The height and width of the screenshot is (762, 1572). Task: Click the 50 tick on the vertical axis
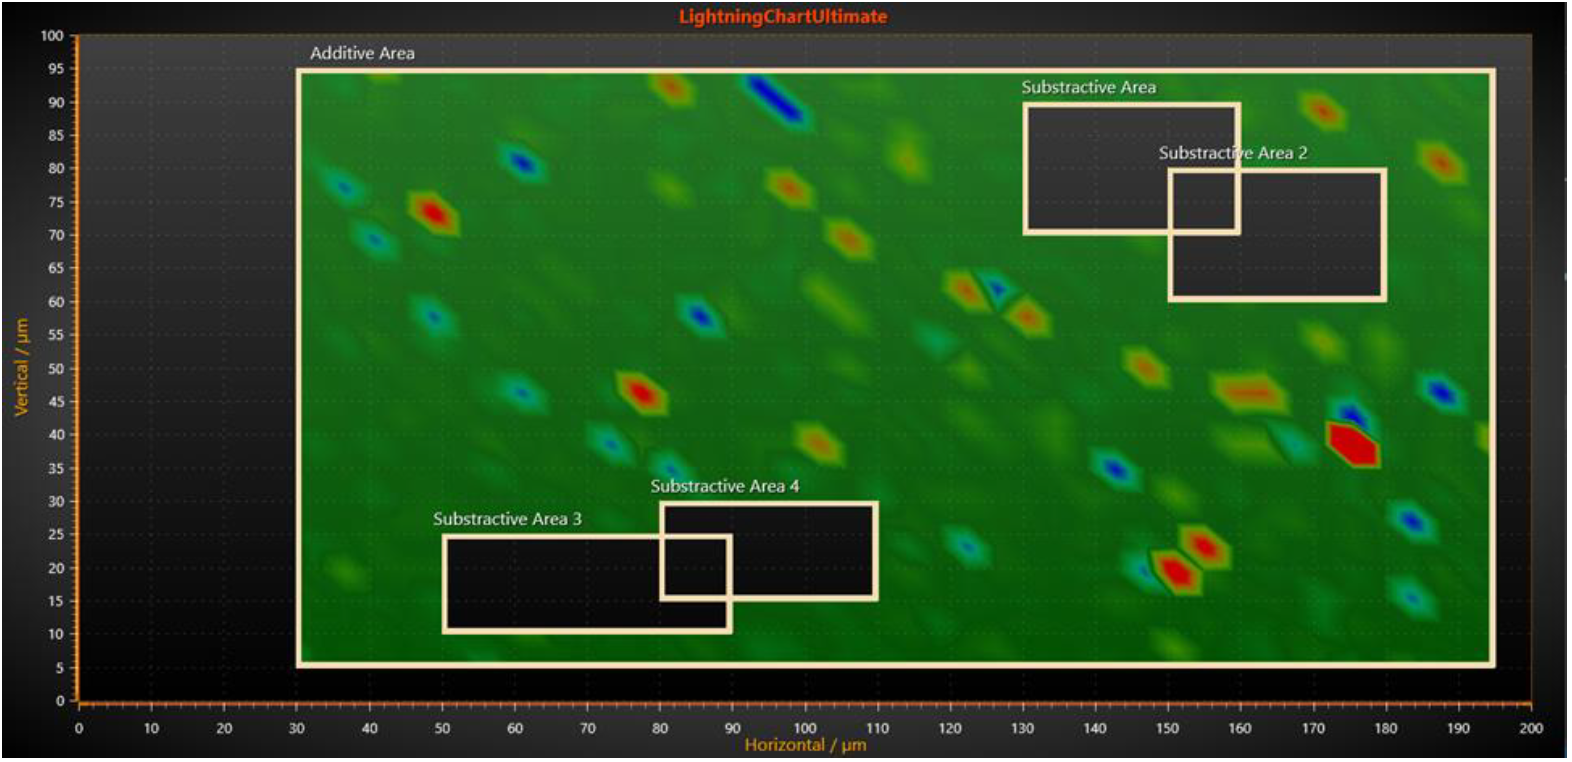(56, 368)
